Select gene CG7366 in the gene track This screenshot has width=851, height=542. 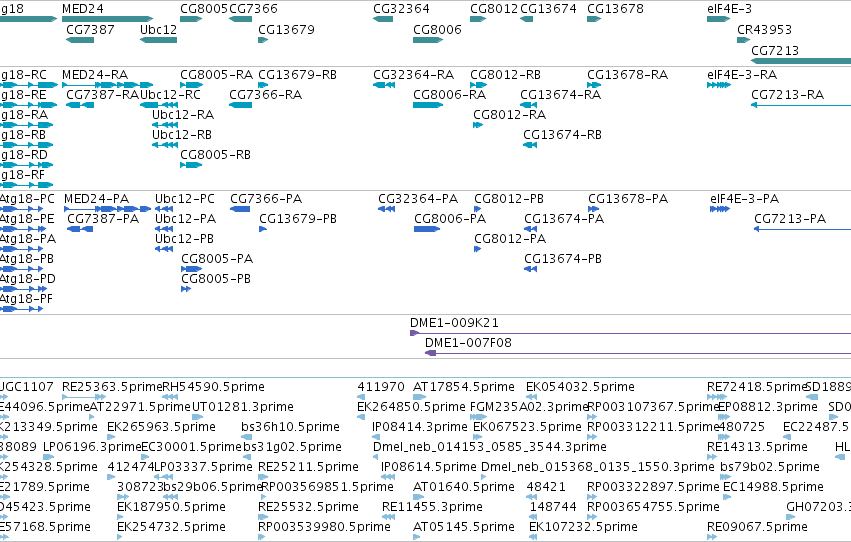coord(240,19)
